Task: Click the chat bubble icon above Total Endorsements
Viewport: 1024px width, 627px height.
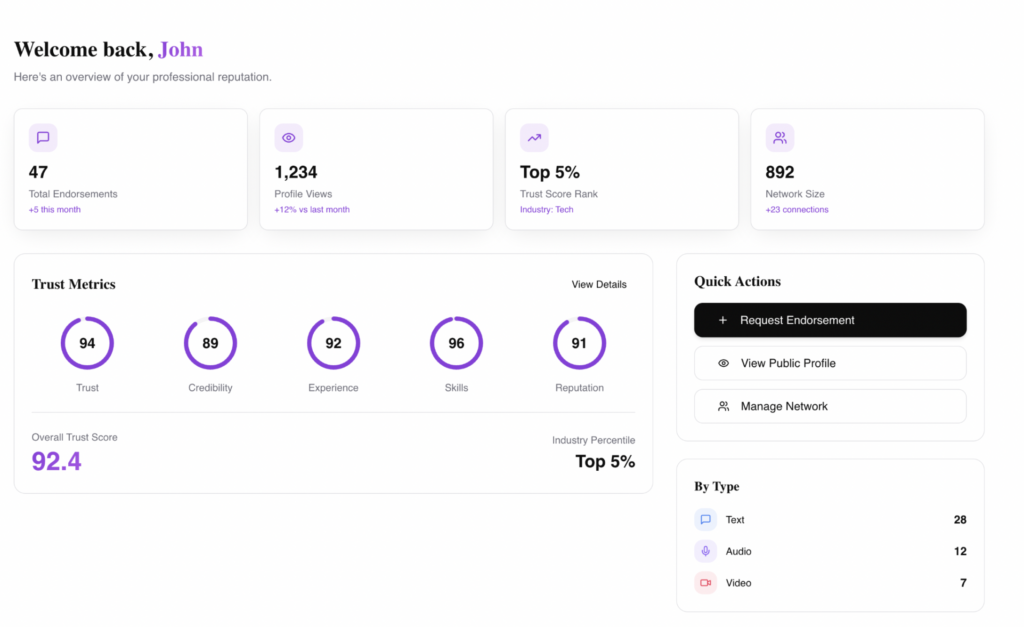Action: point(42,137)
